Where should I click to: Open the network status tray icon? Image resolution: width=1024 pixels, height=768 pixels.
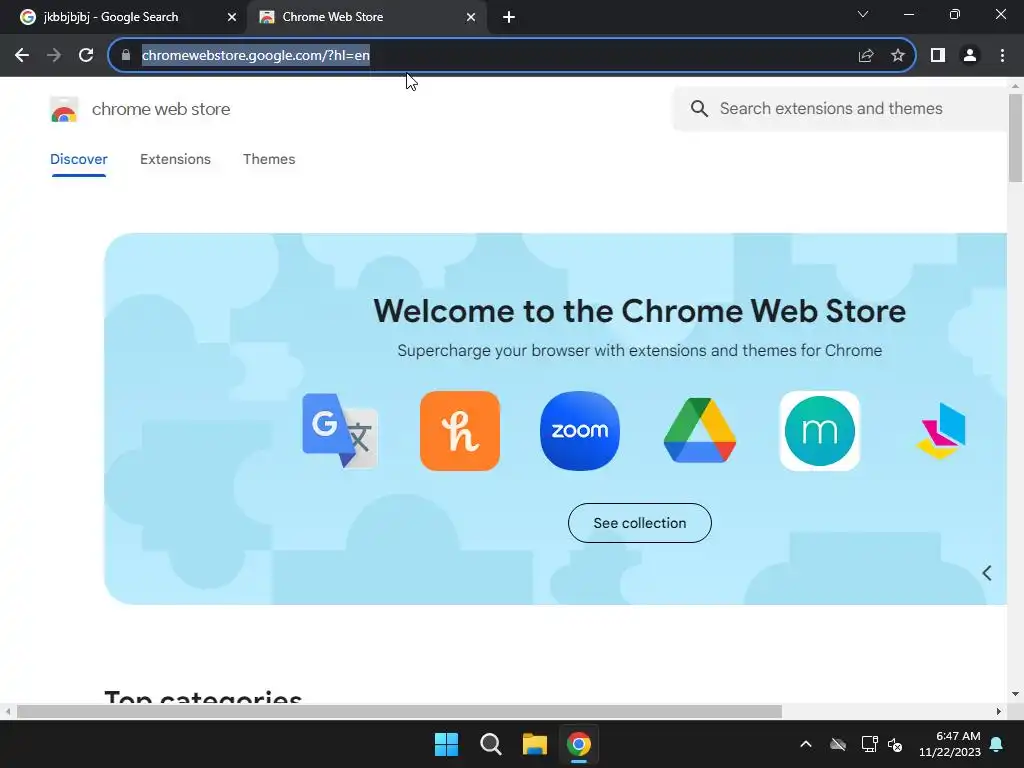[869, 744]
